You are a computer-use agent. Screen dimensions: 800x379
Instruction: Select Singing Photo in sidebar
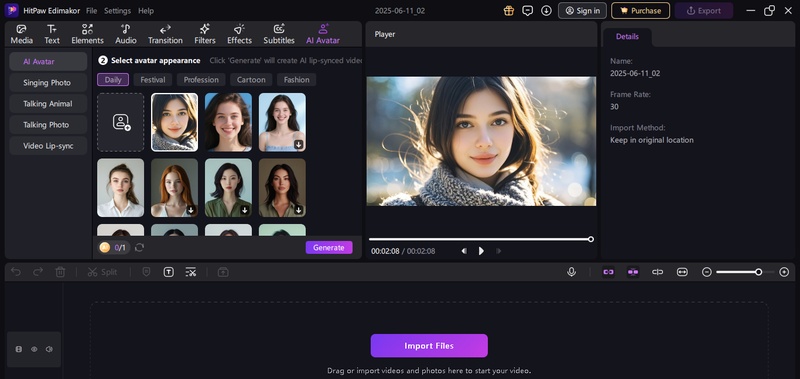(x=48, y=82)
